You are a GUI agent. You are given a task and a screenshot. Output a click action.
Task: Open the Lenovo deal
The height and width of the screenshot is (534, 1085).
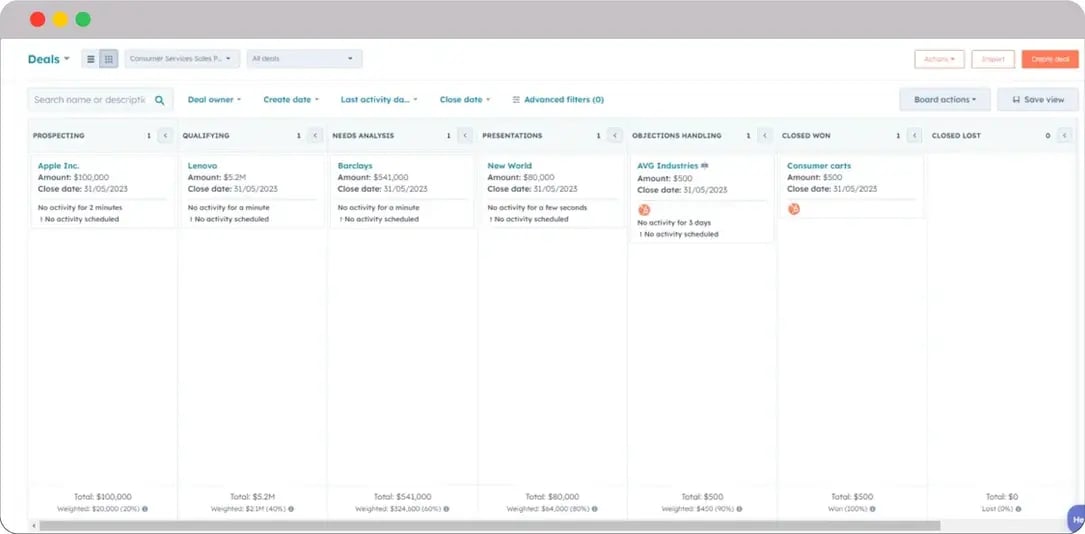(x=202, y=166)
